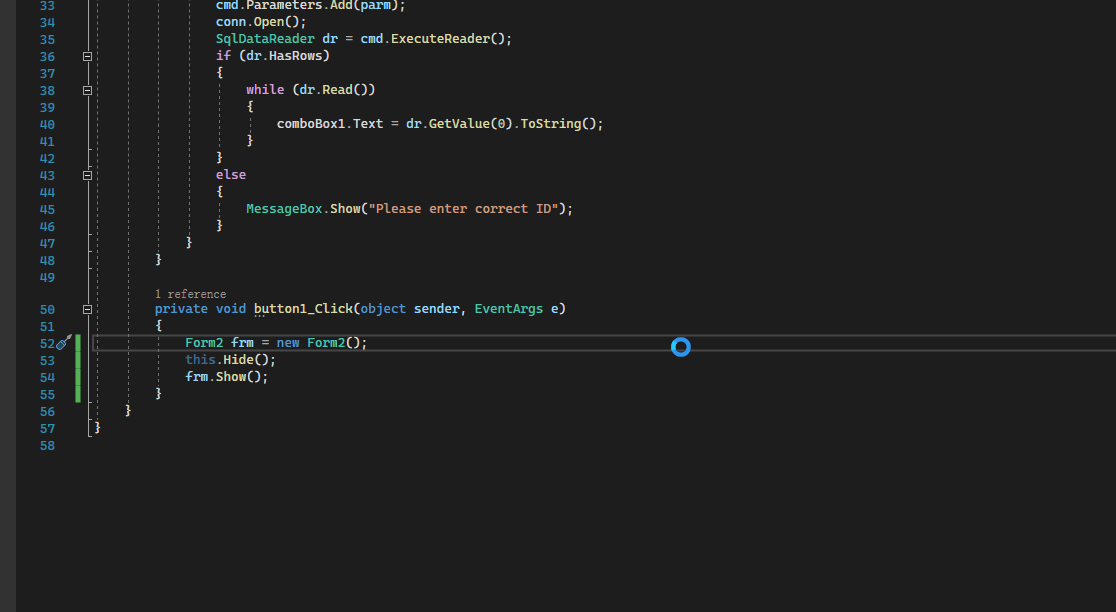Click conn.Open() on line 34
The height and width of the screenshot is (612, 1116).
point(260,22)
